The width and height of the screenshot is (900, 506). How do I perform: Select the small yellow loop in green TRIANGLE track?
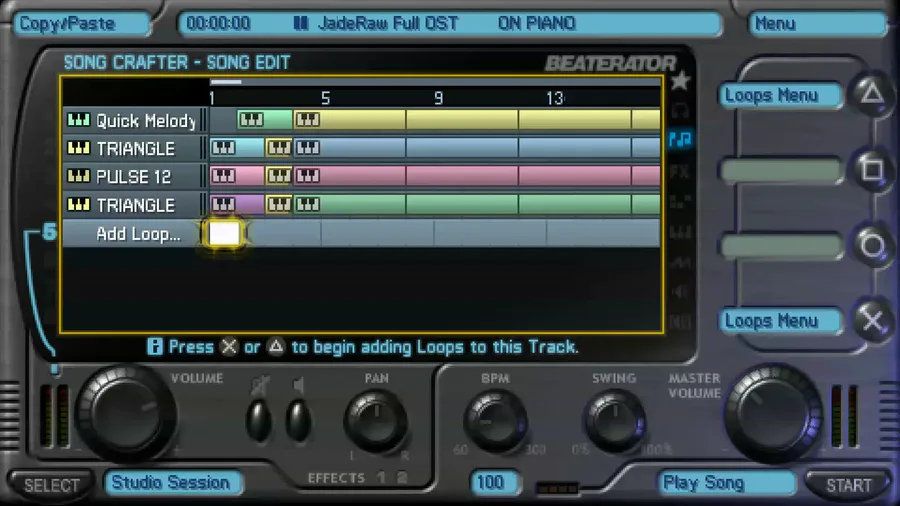[278, 204]
